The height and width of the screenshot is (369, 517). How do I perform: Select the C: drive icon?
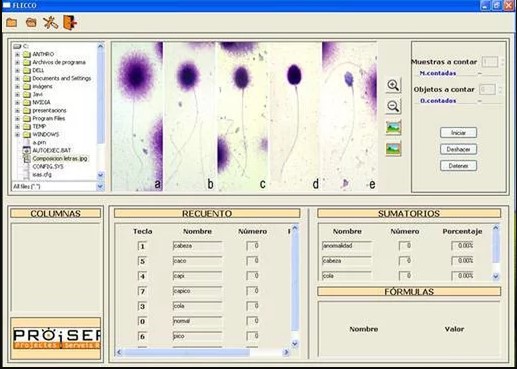(17, 46)
